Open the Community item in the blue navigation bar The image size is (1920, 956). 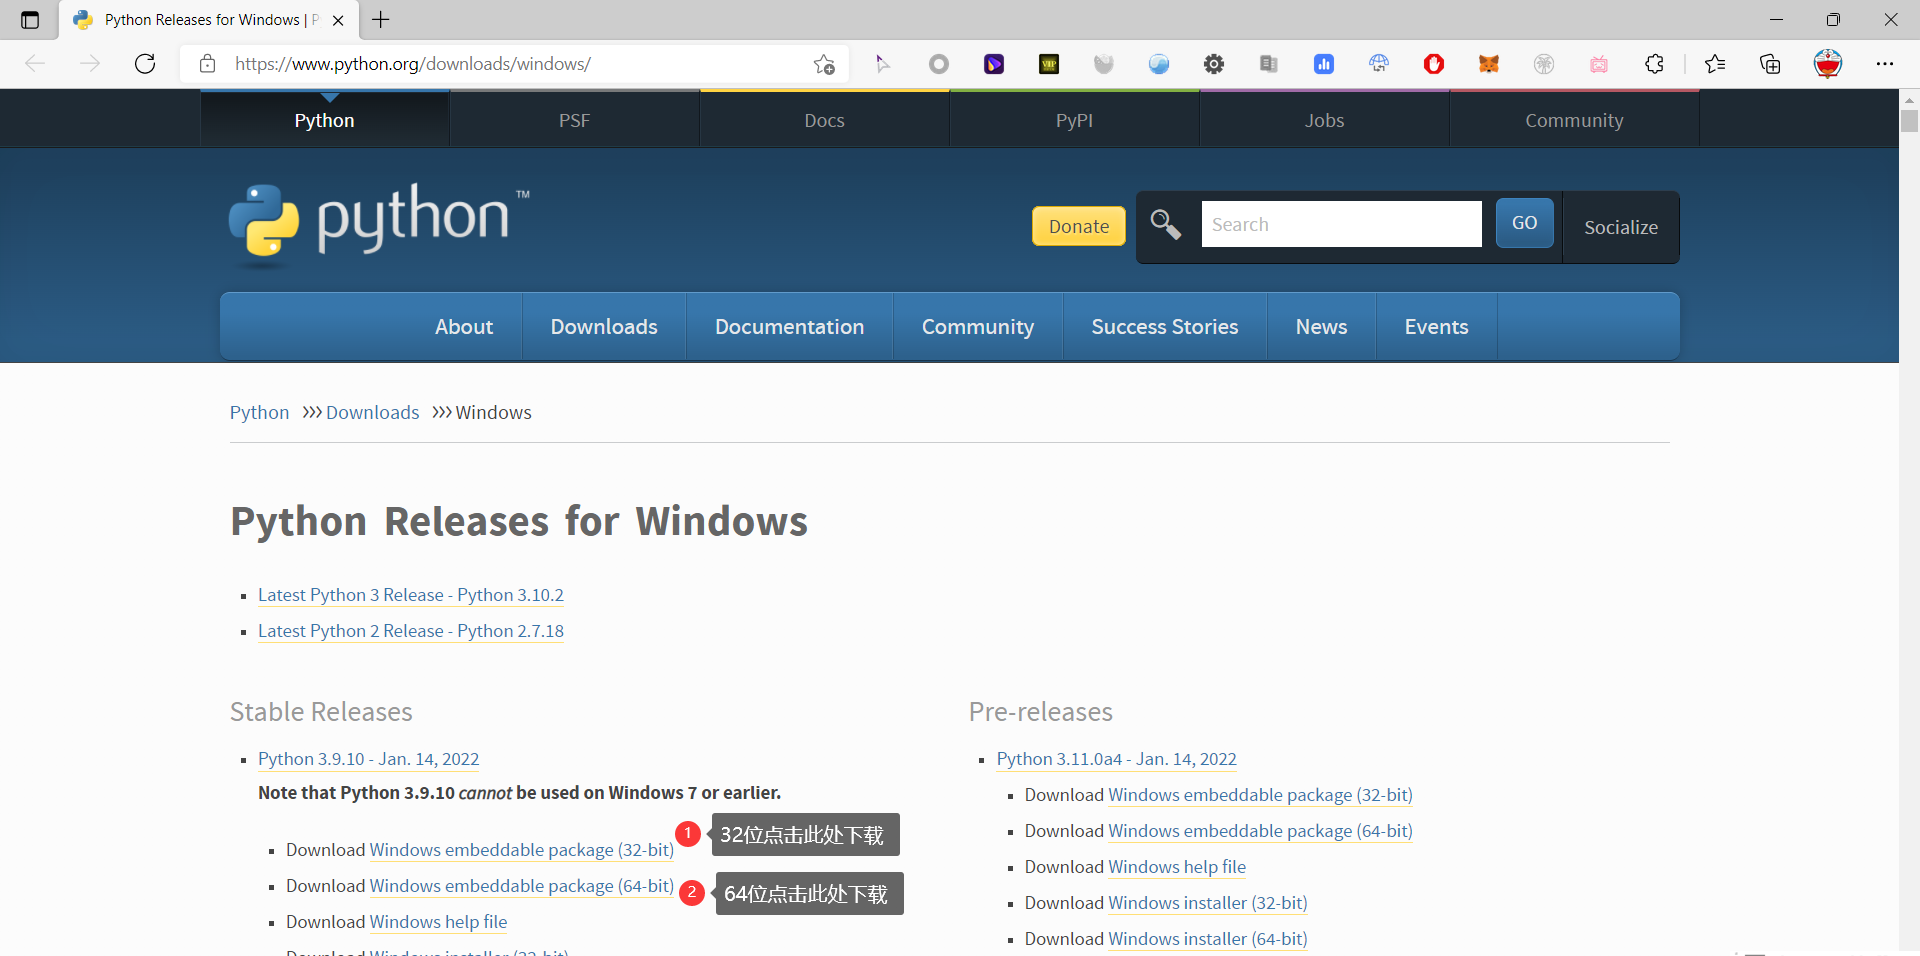978,327
